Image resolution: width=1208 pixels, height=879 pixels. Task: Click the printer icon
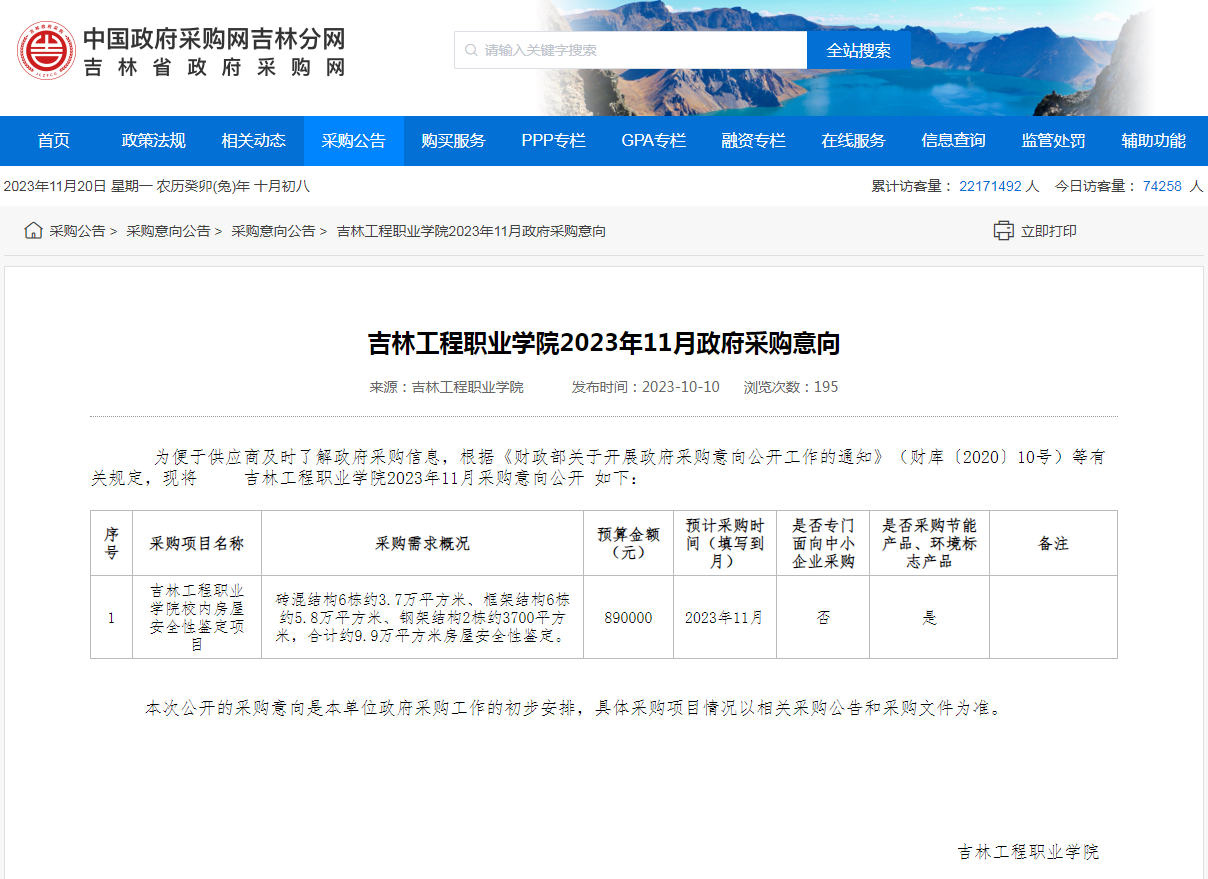(x=1003, y=230)
